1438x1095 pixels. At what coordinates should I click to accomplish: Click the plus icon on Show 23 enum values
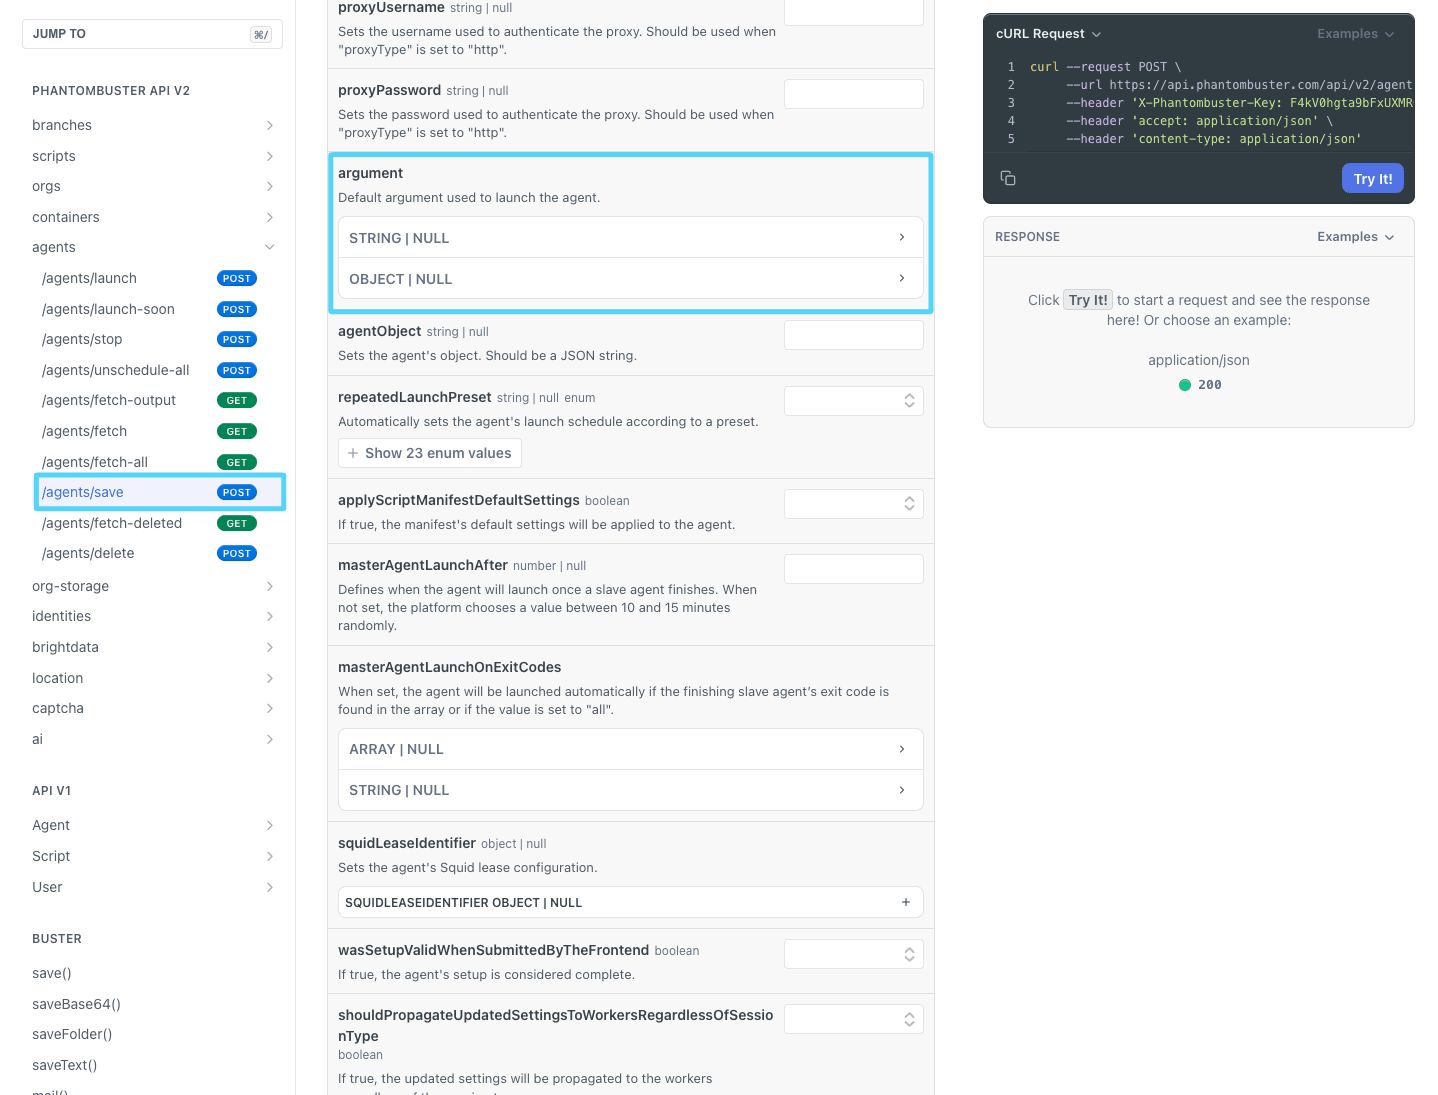pos(352,453)
